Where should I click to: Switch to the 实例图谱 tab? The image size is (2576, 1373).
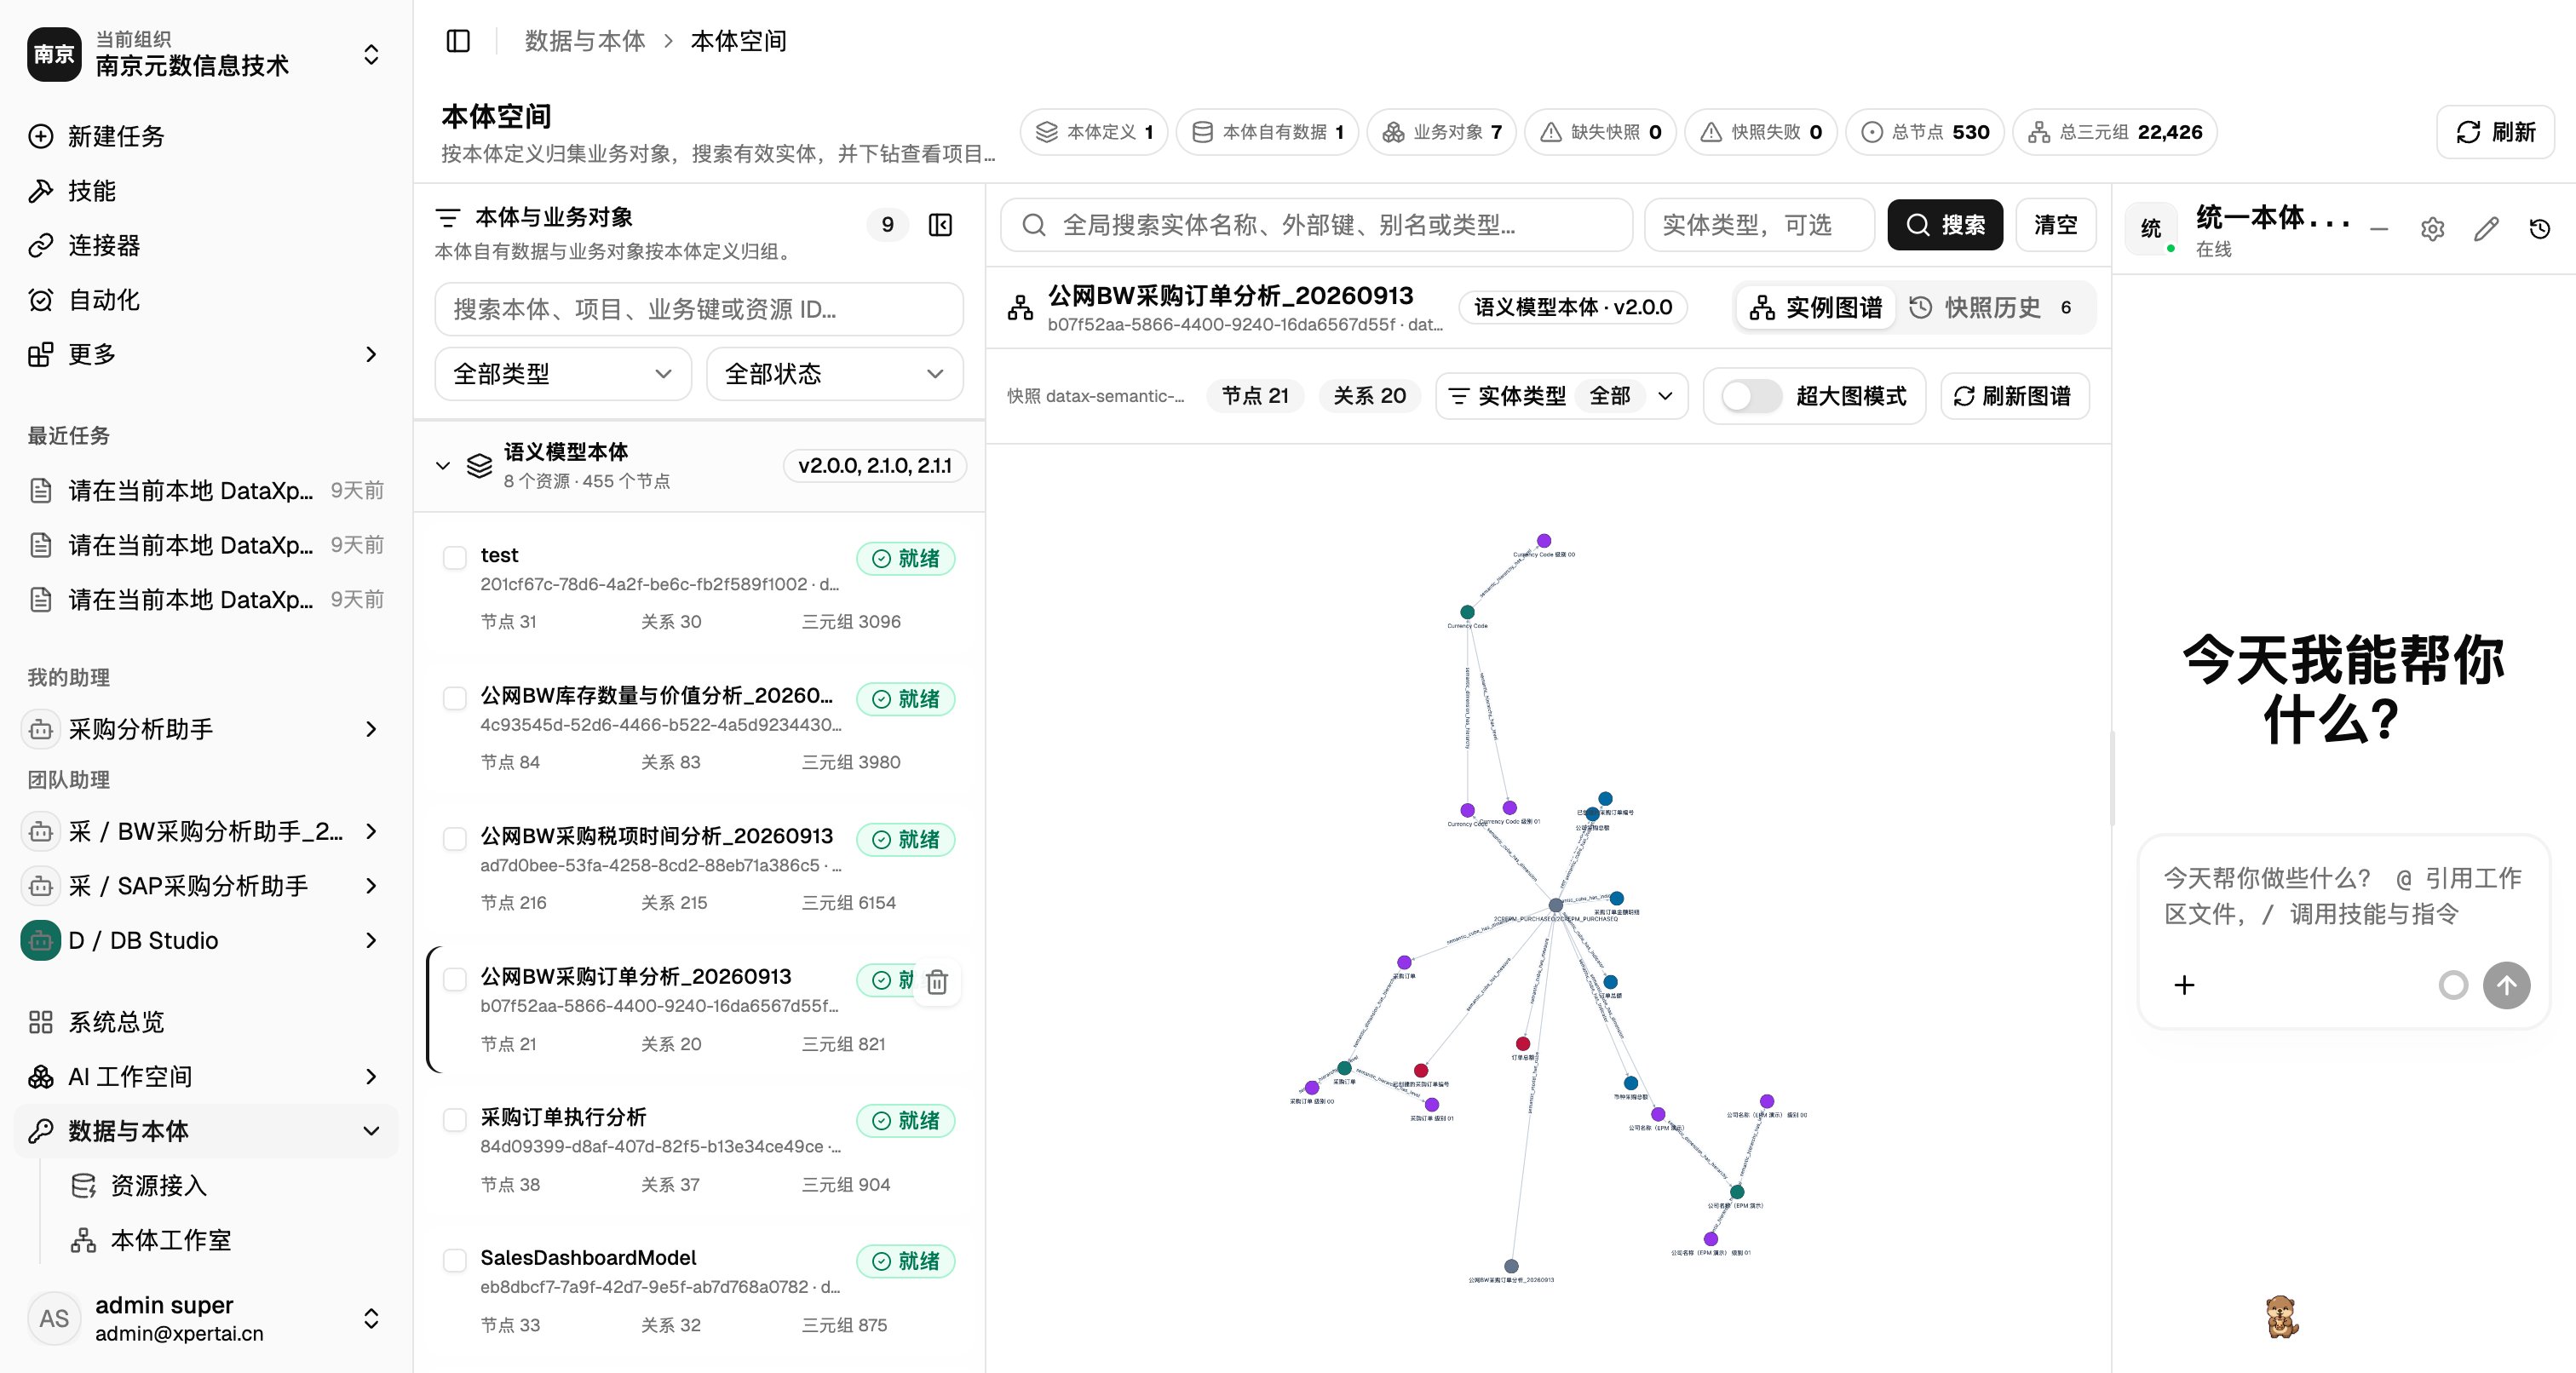click(x=1816, y=307)
